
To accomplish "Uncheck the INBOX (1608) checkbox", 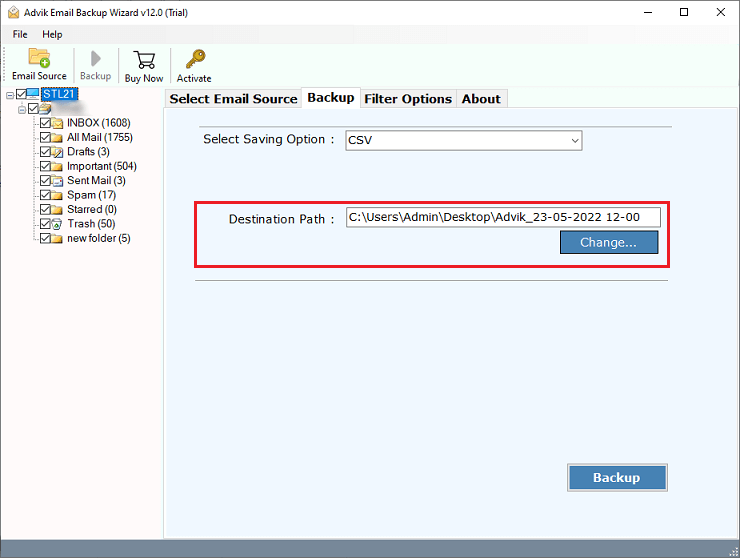I will point(45,123).
